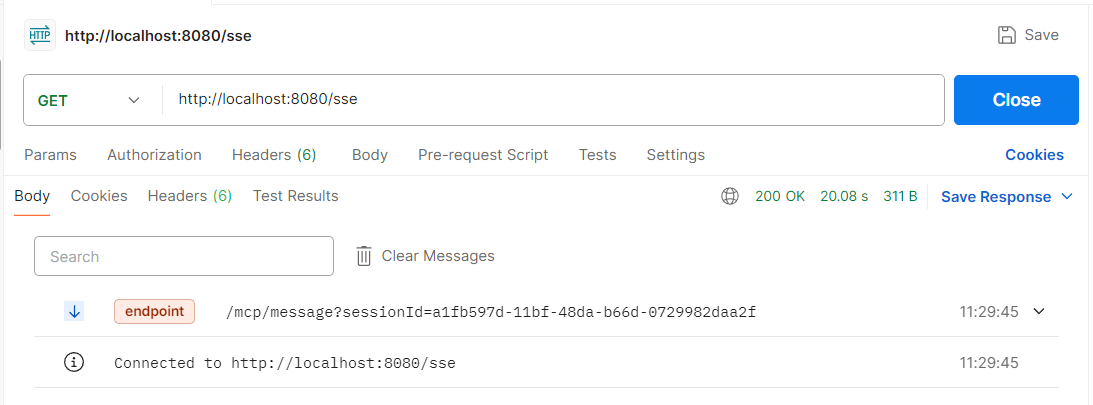
Task: Go to the Settings tab
Action: tap(675, 155)
